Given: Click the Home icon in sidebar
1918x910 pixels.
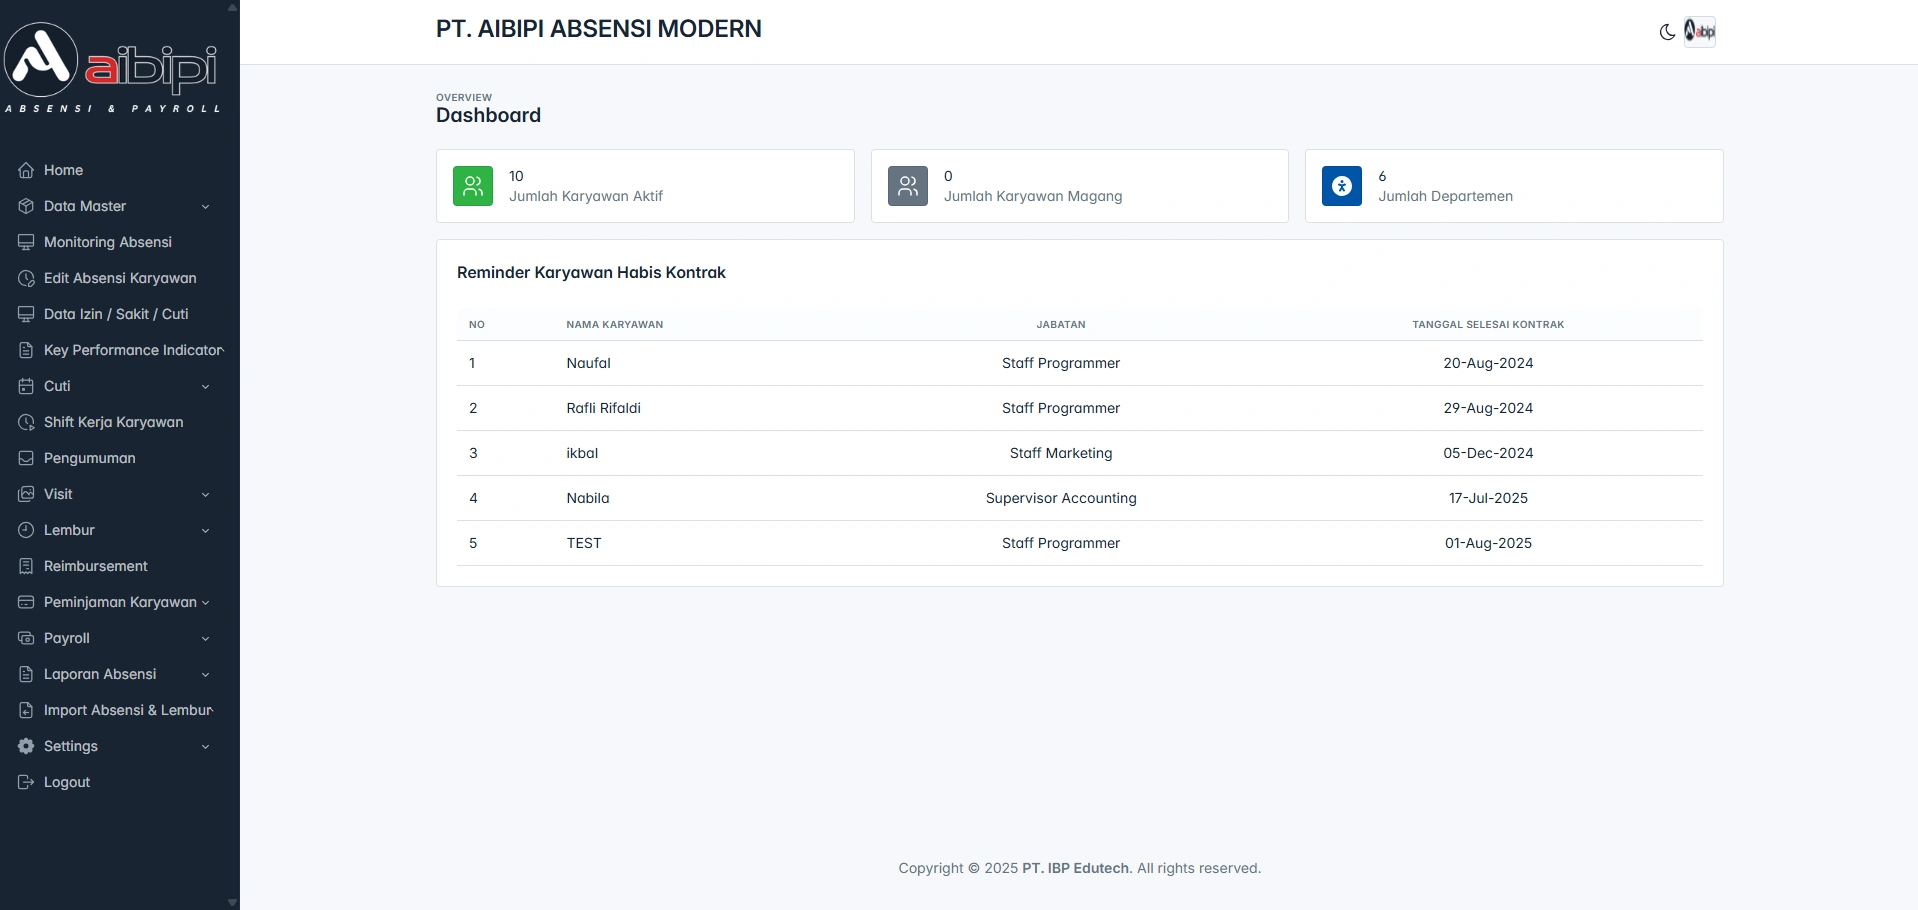Looking at the screenshot, I should 26,170.
